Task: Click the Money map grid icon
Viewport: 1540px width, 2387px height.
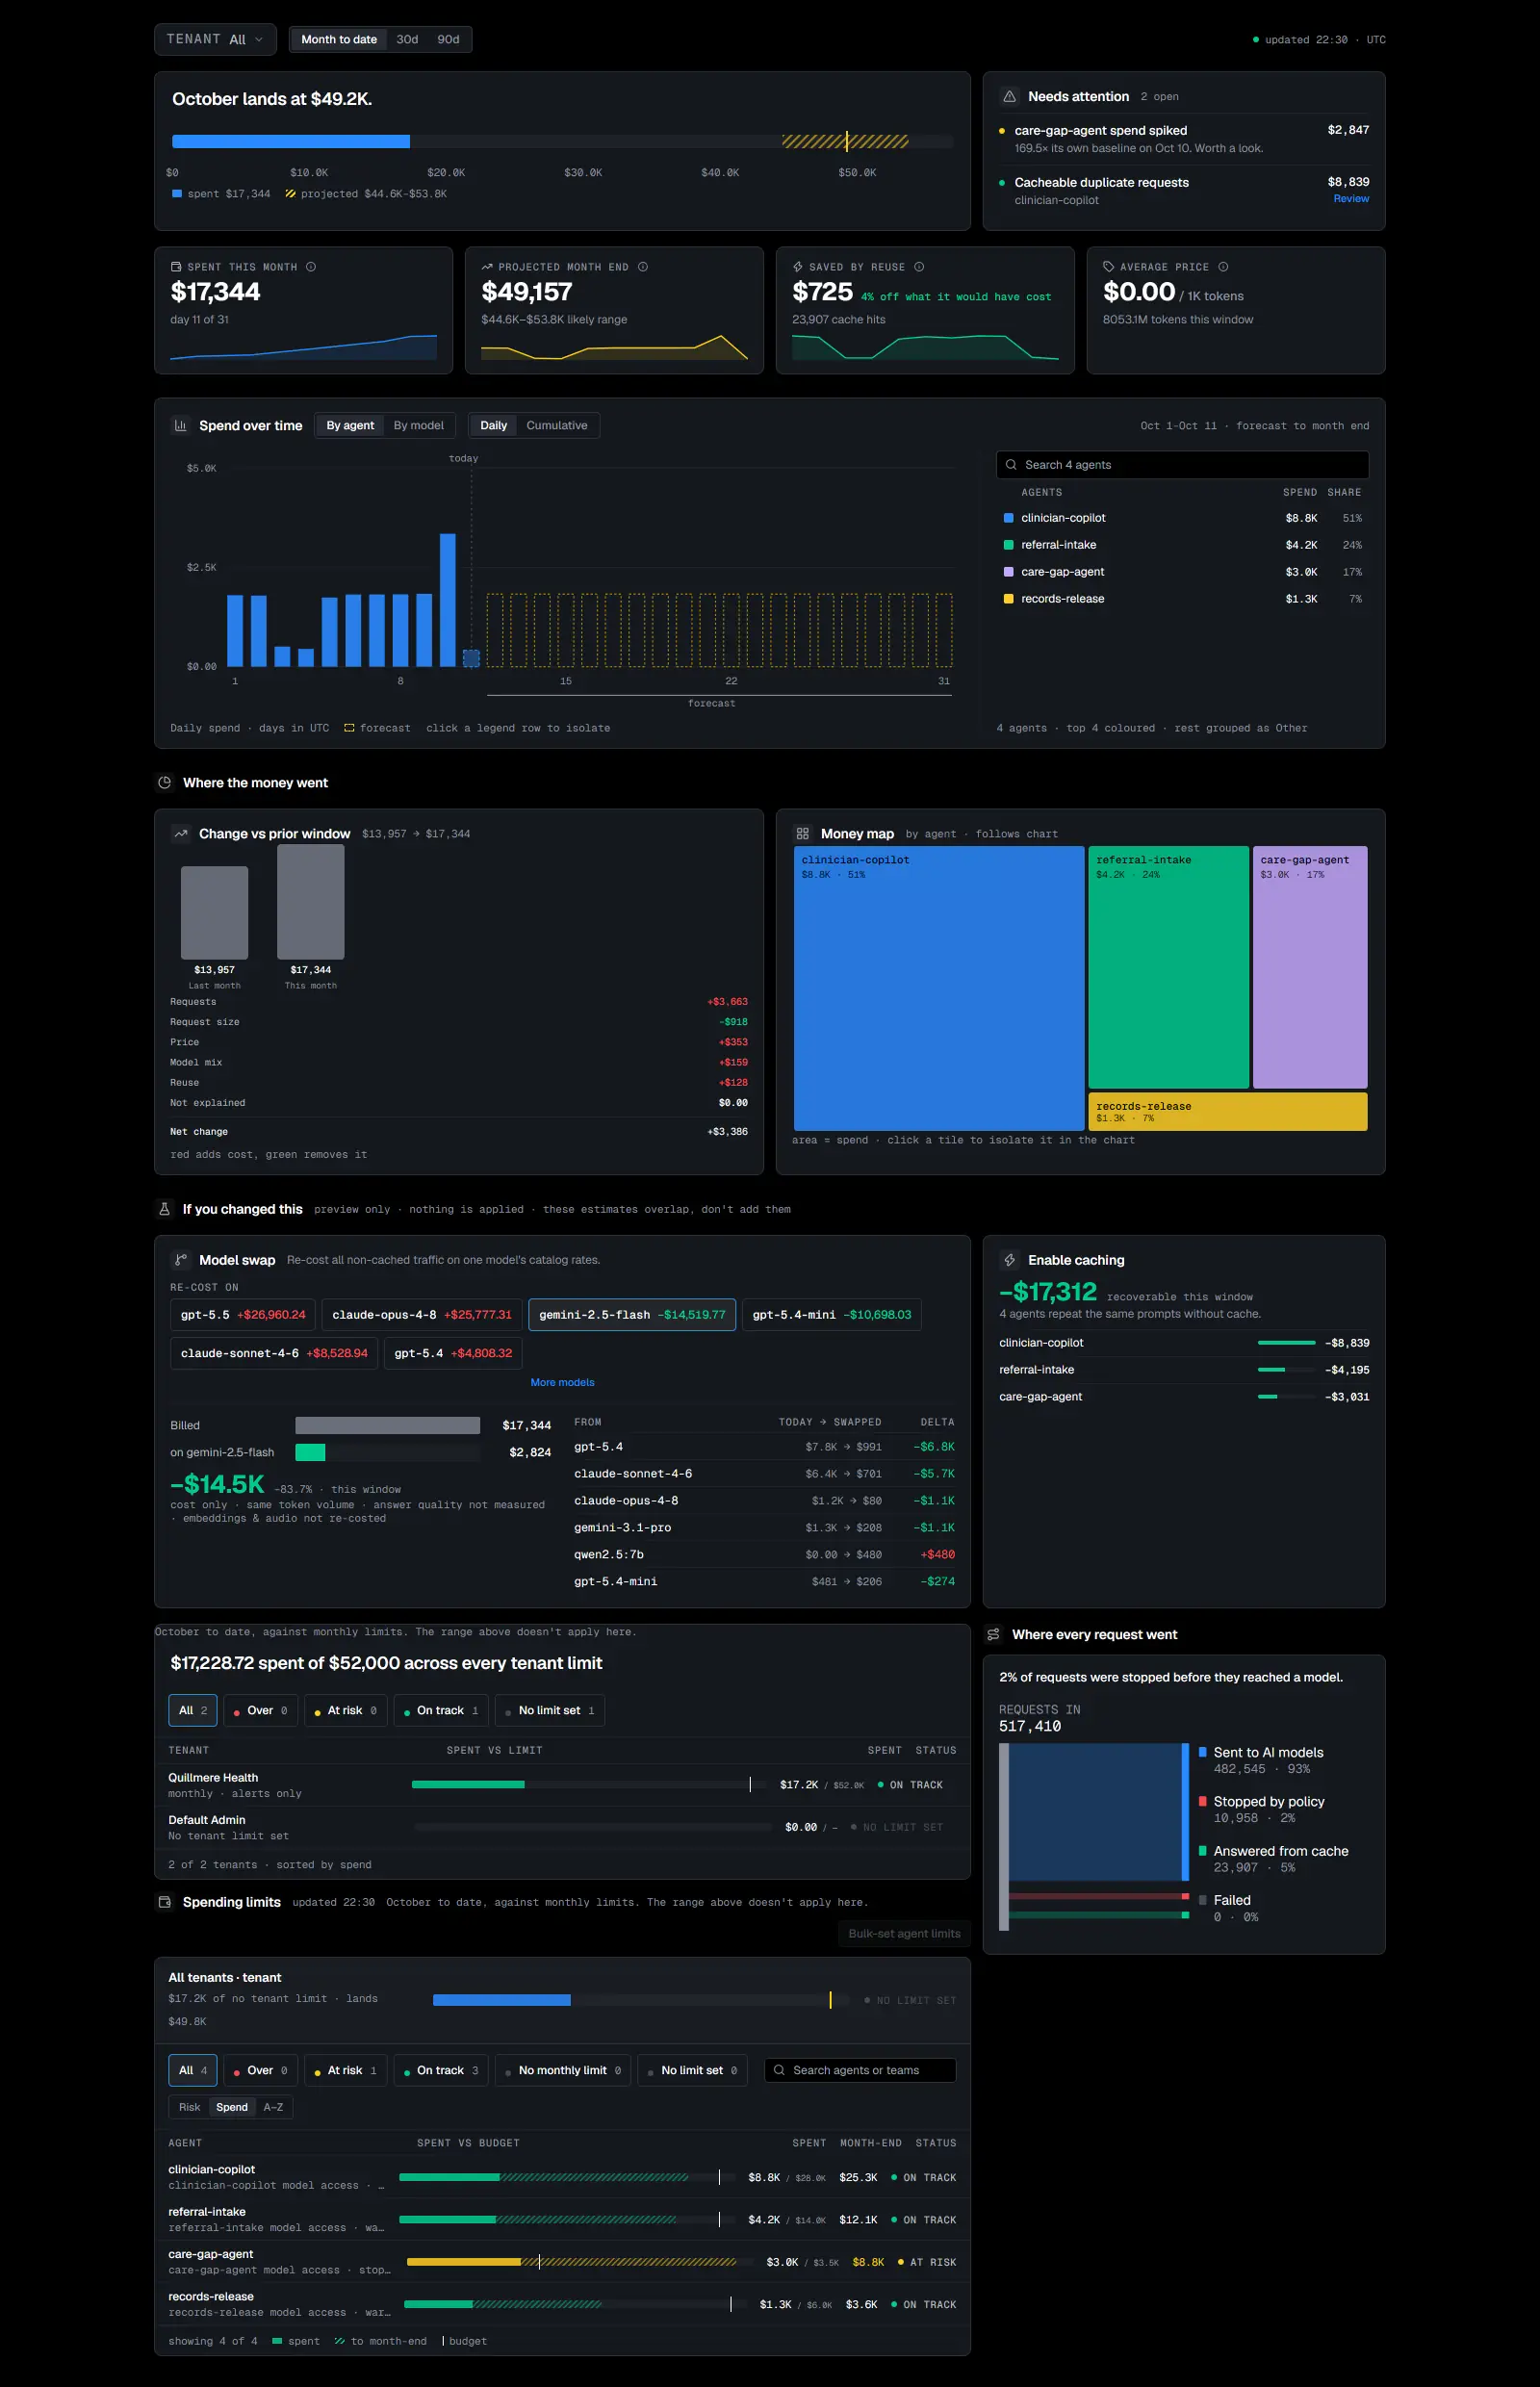Action: coord(802,834)
